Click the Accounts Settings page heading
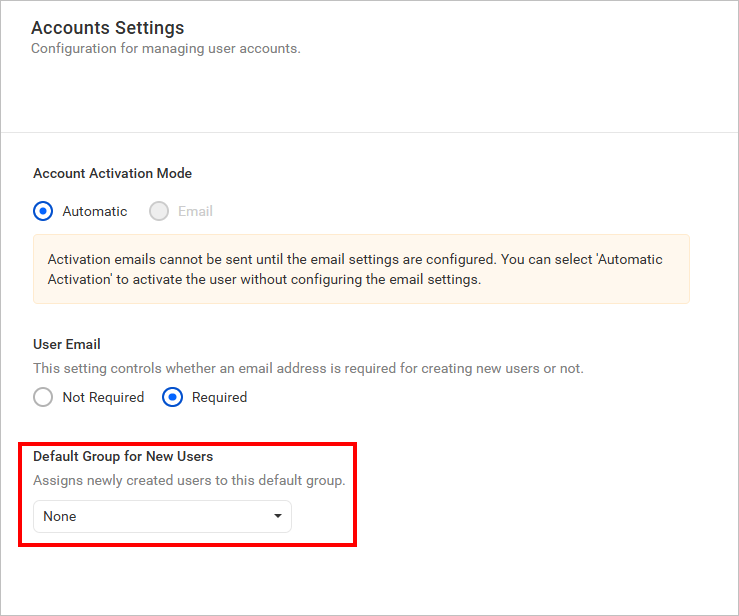This screenshot has width=739, height=616. [x=107, y=28]
